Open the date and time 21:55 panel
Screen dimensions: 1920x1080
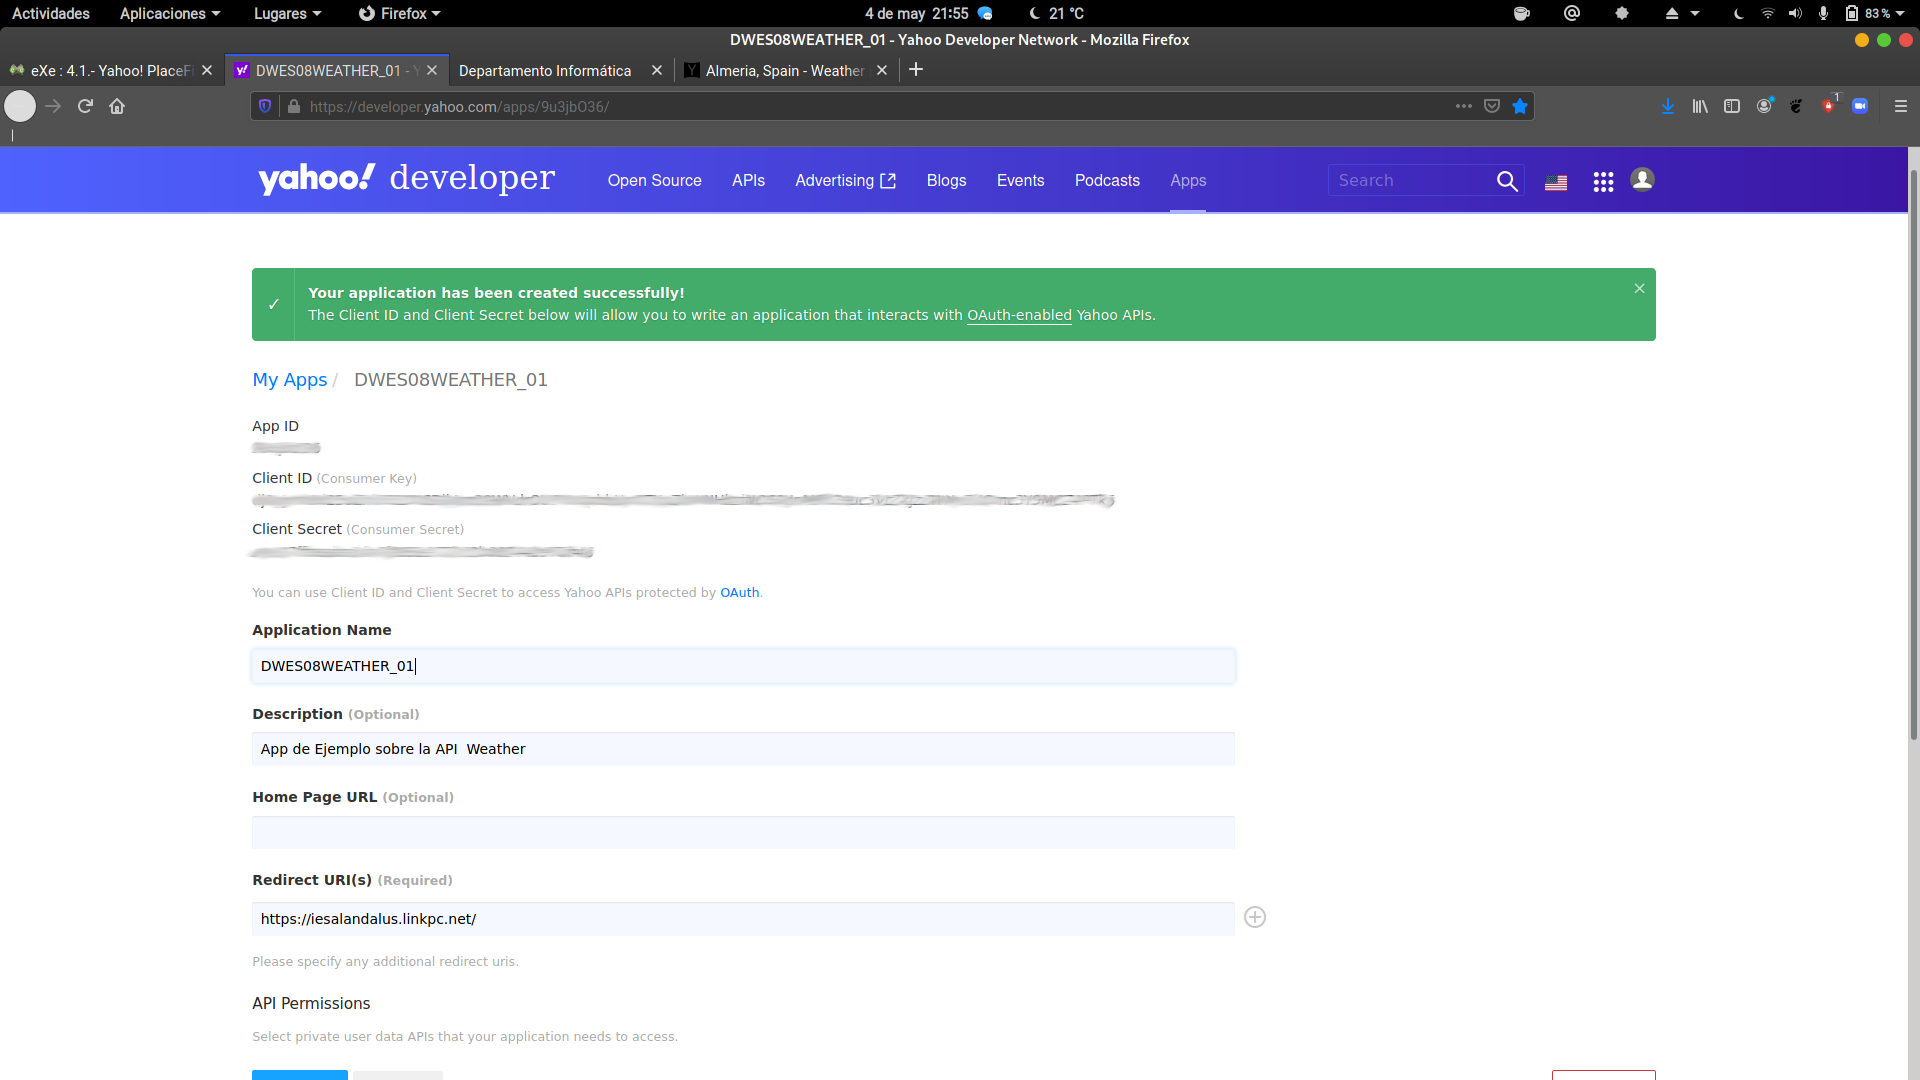point(916,13)
